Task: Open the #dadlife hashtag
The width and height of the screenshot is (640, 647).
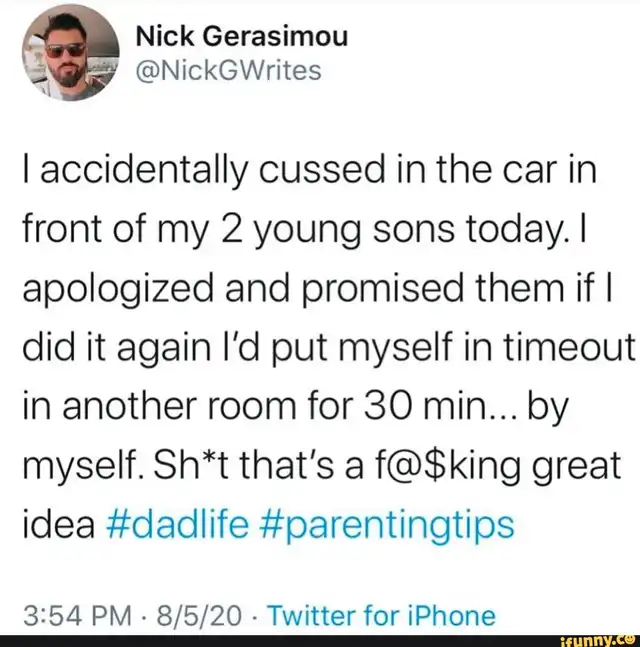Action: [177, 525]
